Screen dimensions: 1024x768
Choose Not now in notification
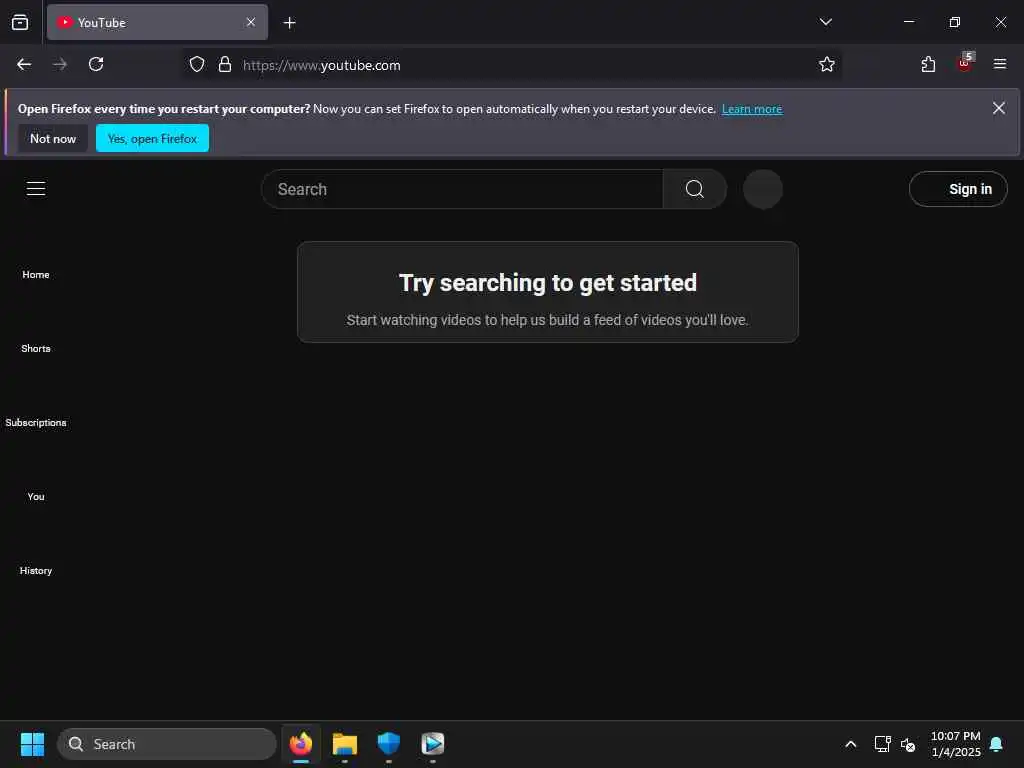53,138
